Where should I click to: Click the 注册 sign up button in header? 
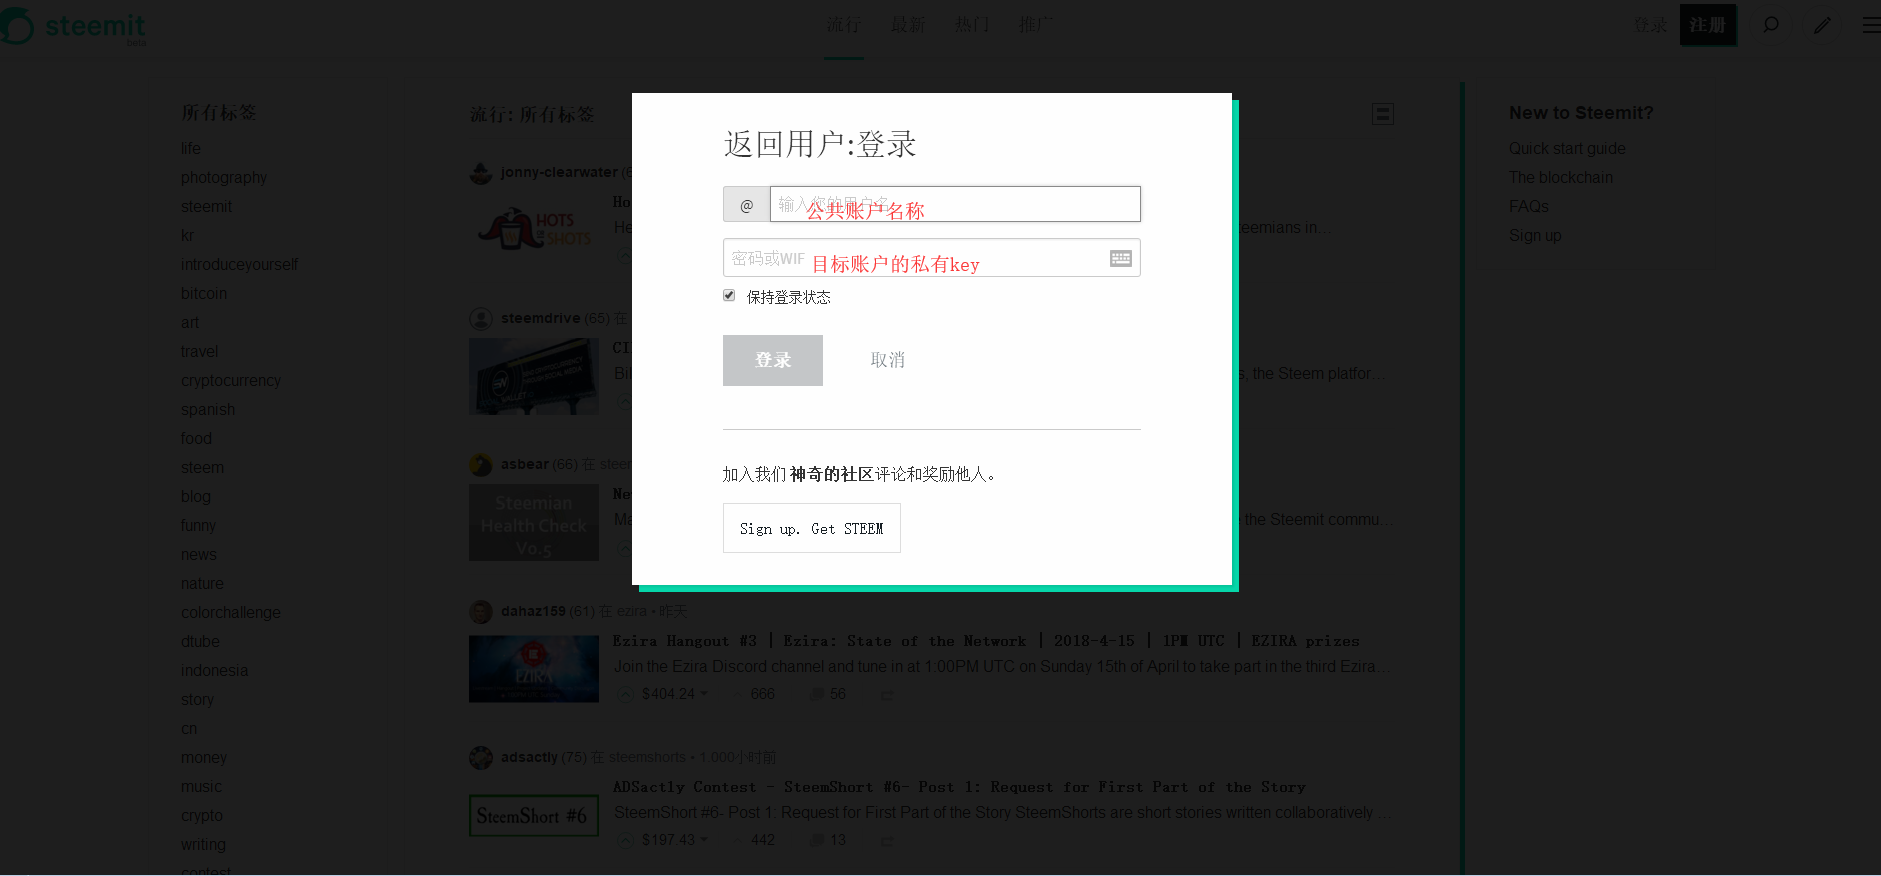pos(1708,25)
